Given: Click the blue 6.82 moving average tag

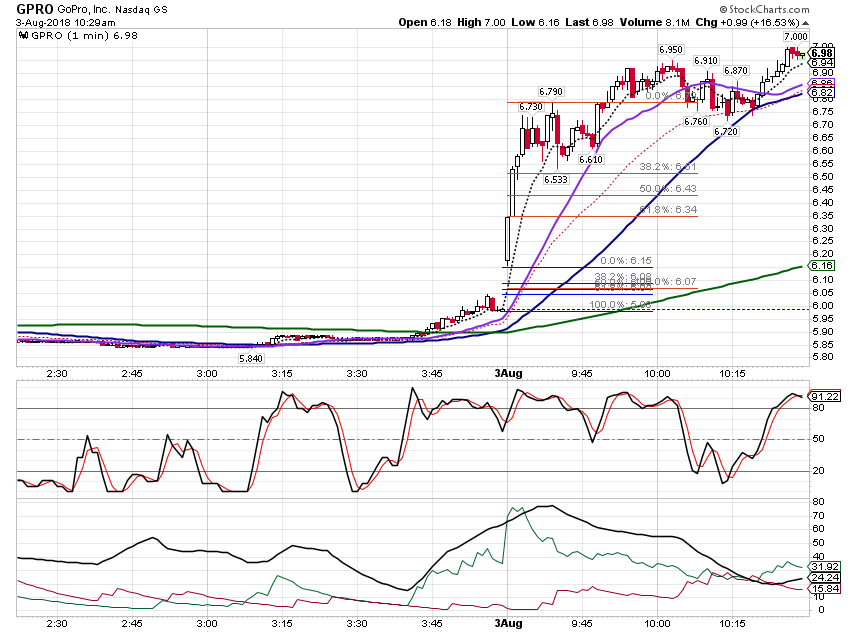Looking at the screenshot, I should pos(822,93).
